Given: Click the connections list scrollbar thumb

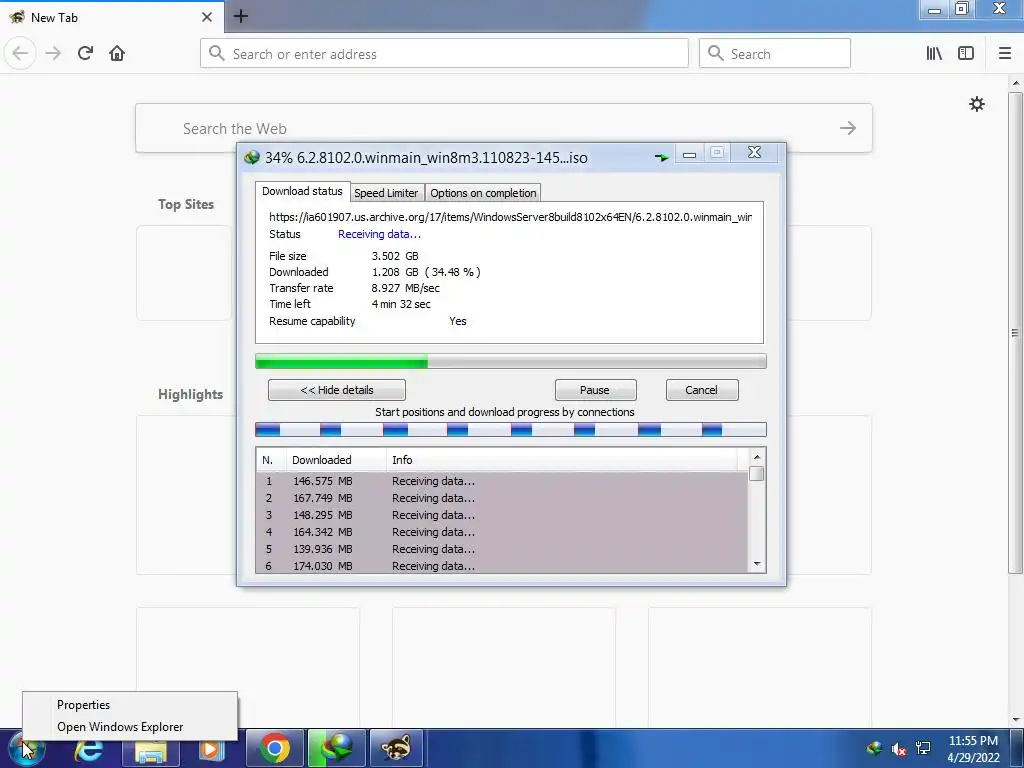Looking at the screenshot, I should point(756,473).
